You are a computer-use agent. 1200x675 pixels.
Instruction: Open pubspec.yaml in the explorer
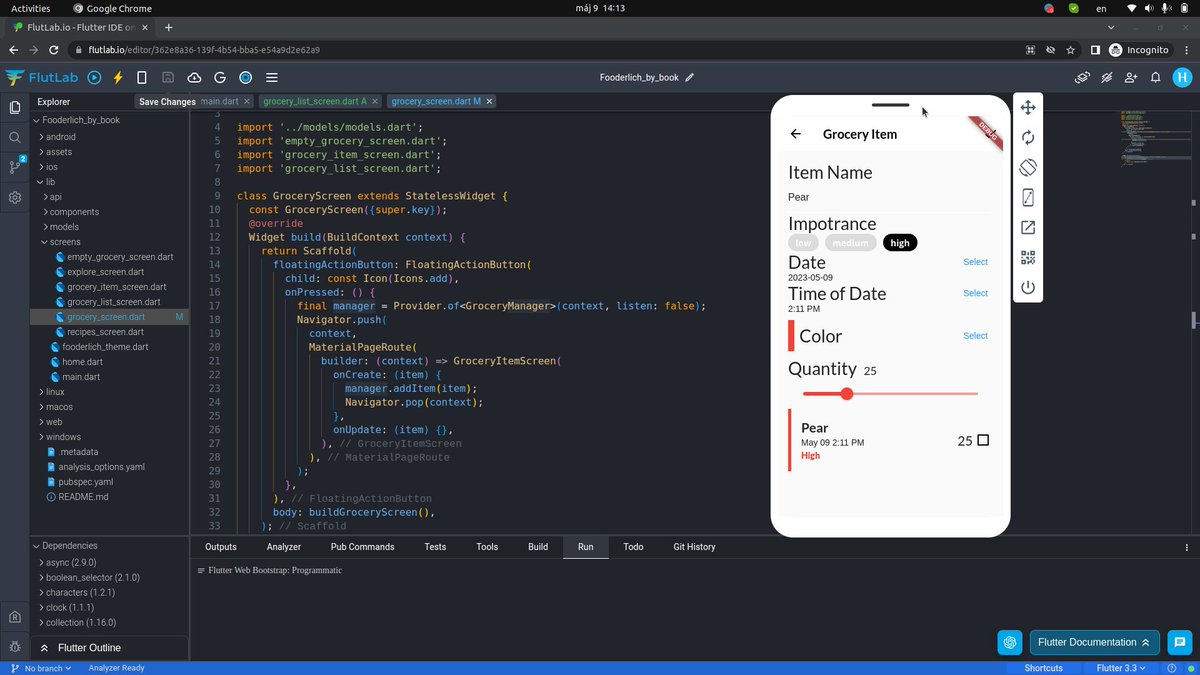coord(85,482)
